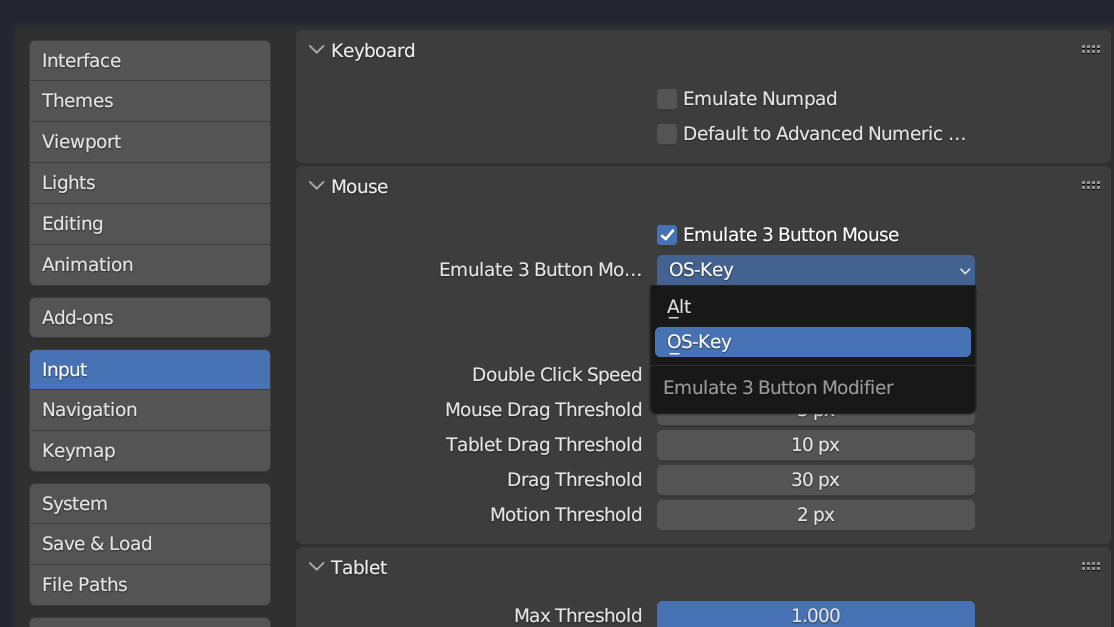Click Keyboard panel drag grip icon
The height and width of the screenshot is (627, 1114).
click(1090, 50)
